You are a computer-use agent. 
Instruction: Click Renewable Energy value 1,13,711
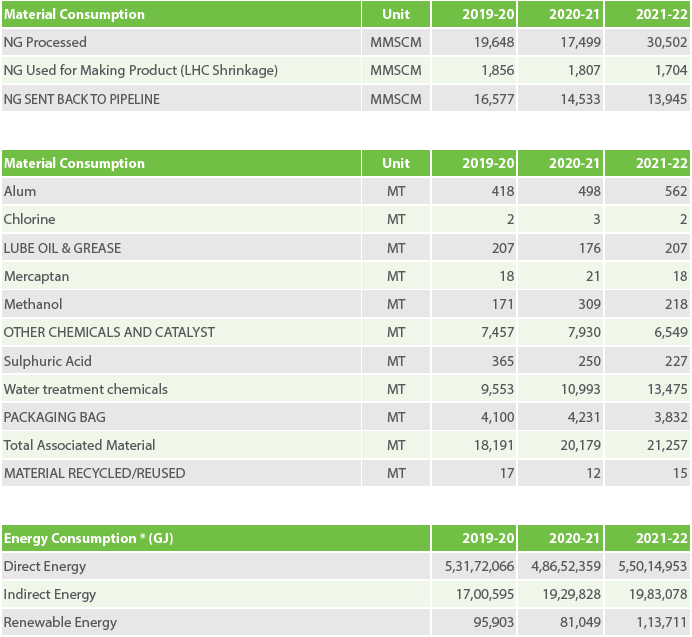pyautogui.click(x=662, y=622)
